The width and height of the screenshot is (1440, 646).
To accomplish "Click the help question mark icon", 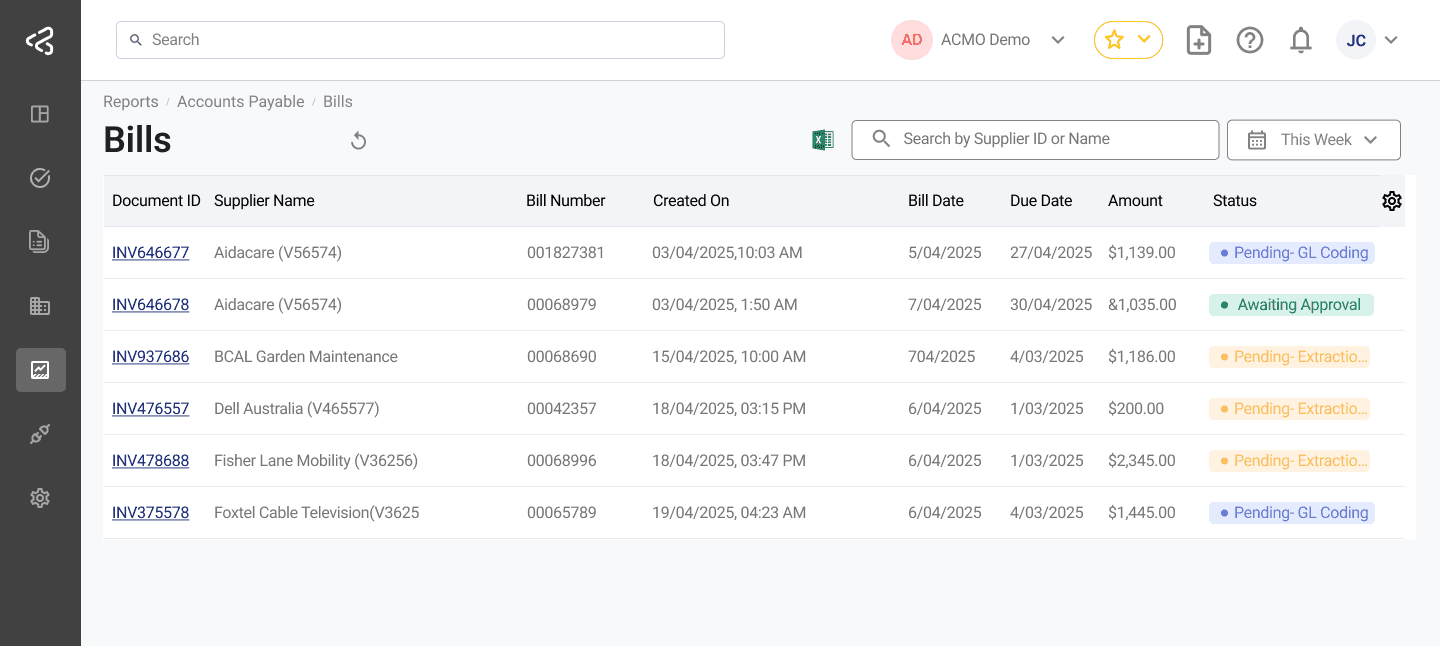I will click(x=1250, y=40).
